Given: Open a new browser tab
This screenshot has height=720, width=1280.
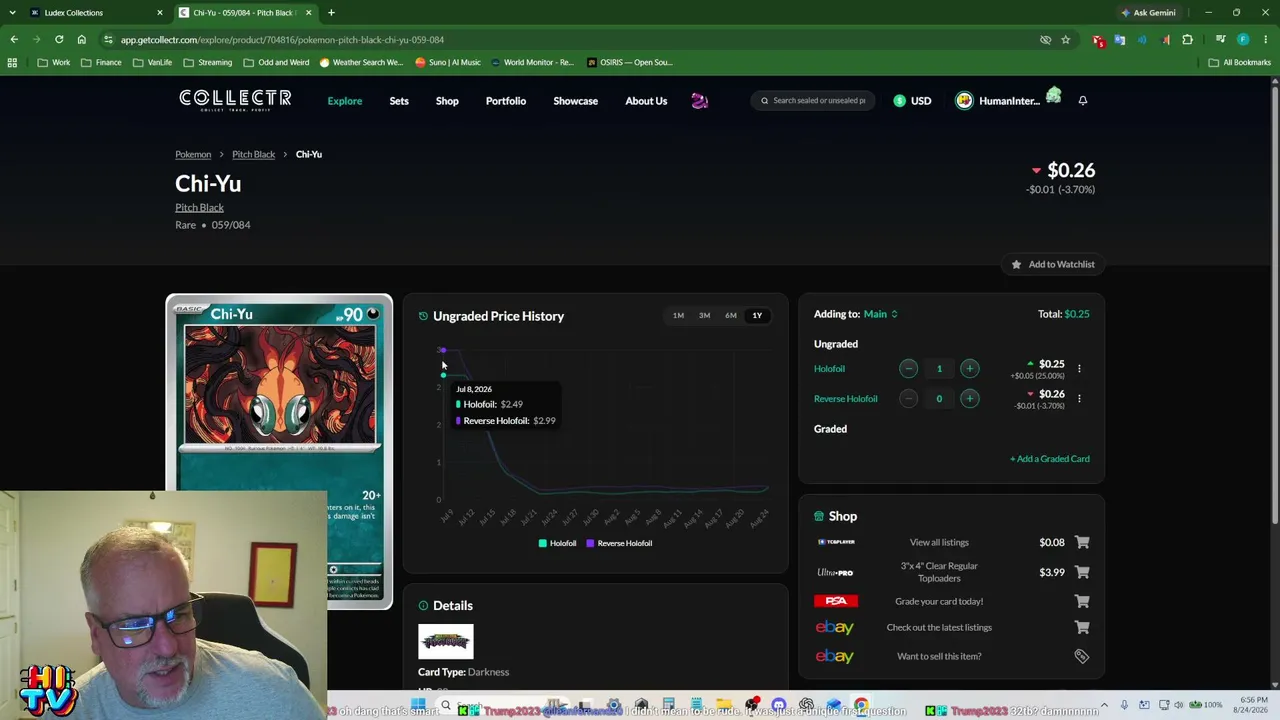Looking at the screenshot, I should (x=331, y=13).
